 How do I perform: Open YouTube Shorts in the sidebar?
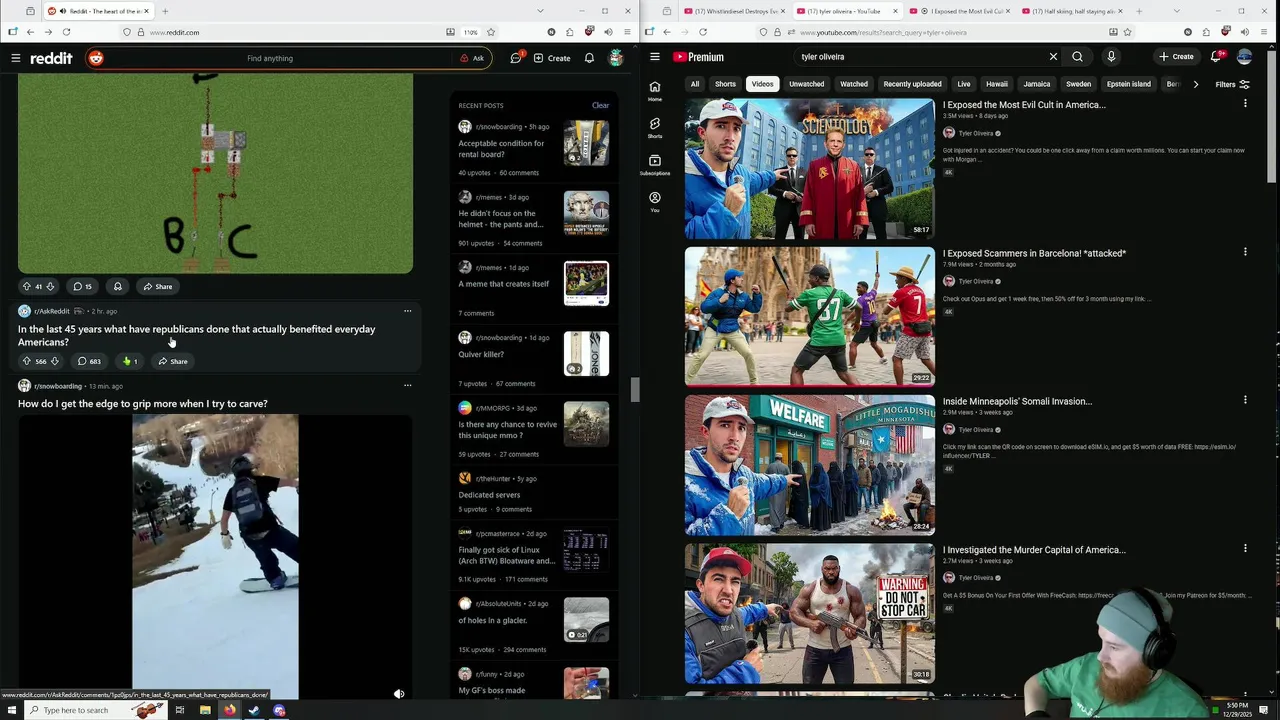click(655, 128)
